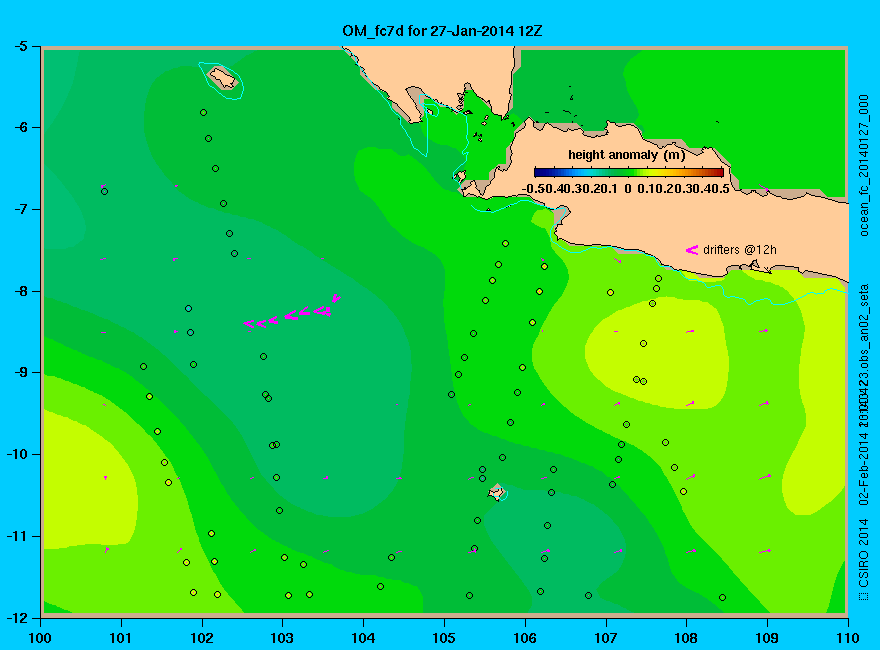
Task: Click the y-axis label '-7'
Action: pos(20,210)
